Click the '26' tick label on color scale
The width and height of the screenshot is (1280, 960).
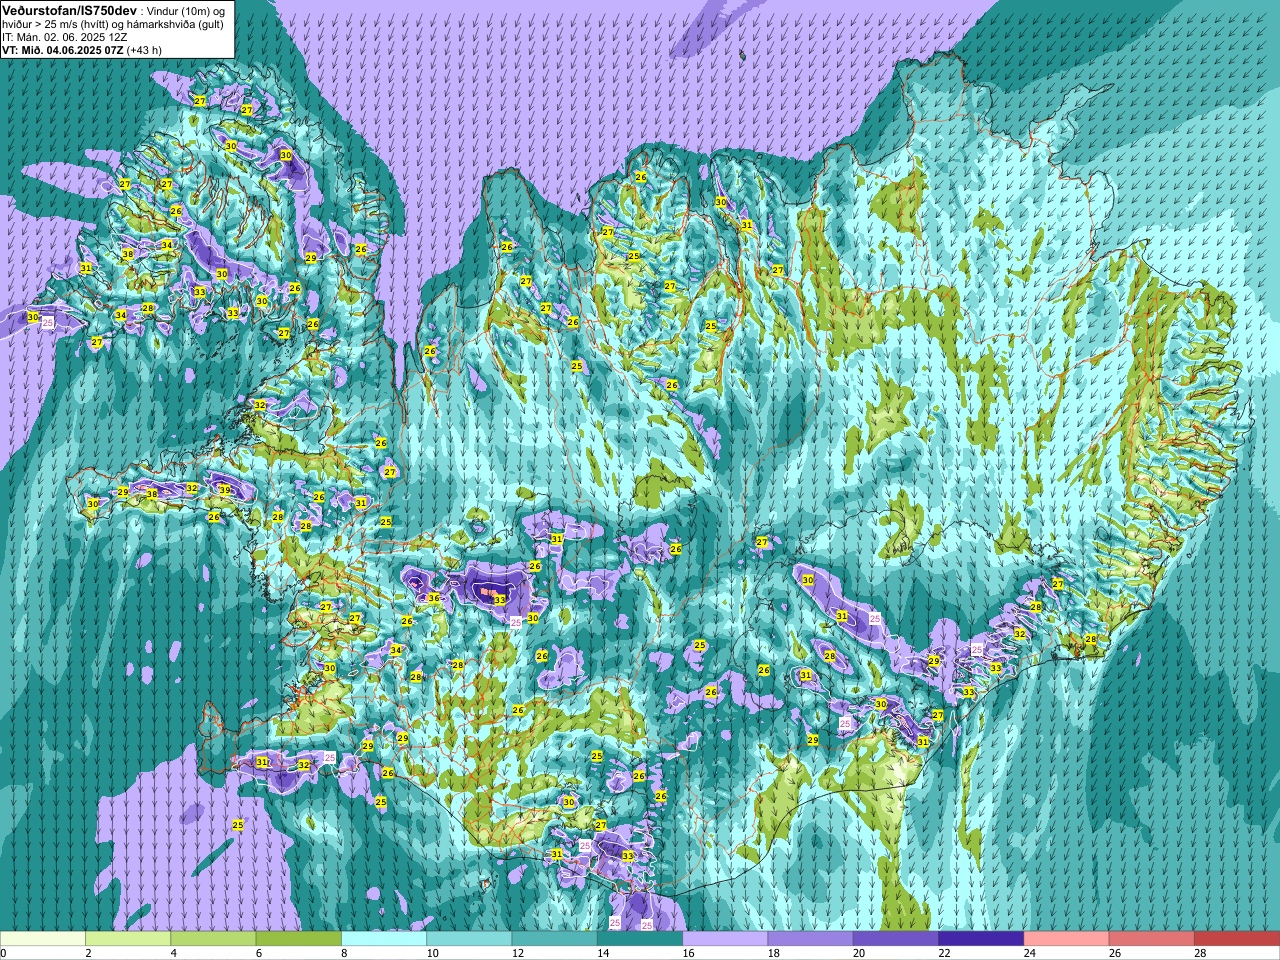(x=1115, y=953)
